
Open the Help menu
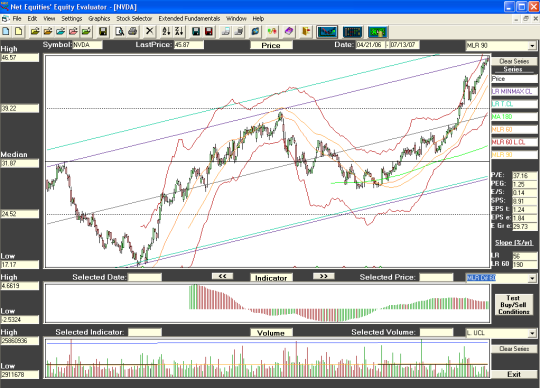click(258, 19)
